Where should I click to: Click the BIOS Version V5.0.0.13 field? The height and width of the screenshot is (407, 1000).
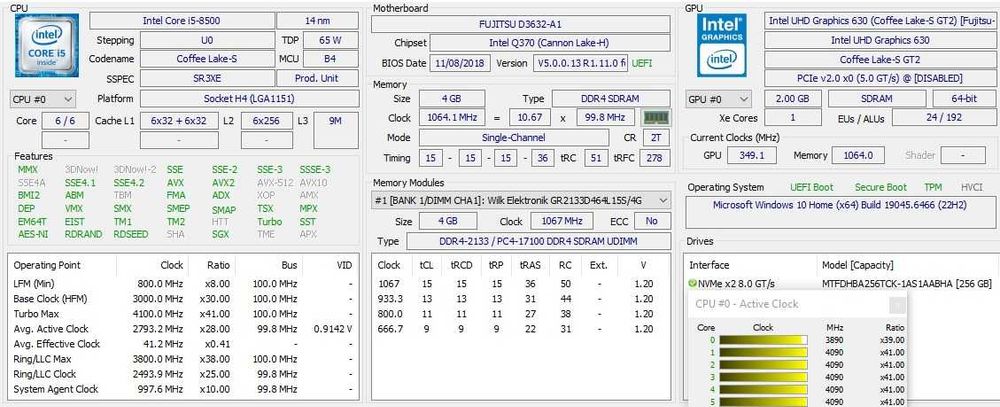[x=580, y=63]
